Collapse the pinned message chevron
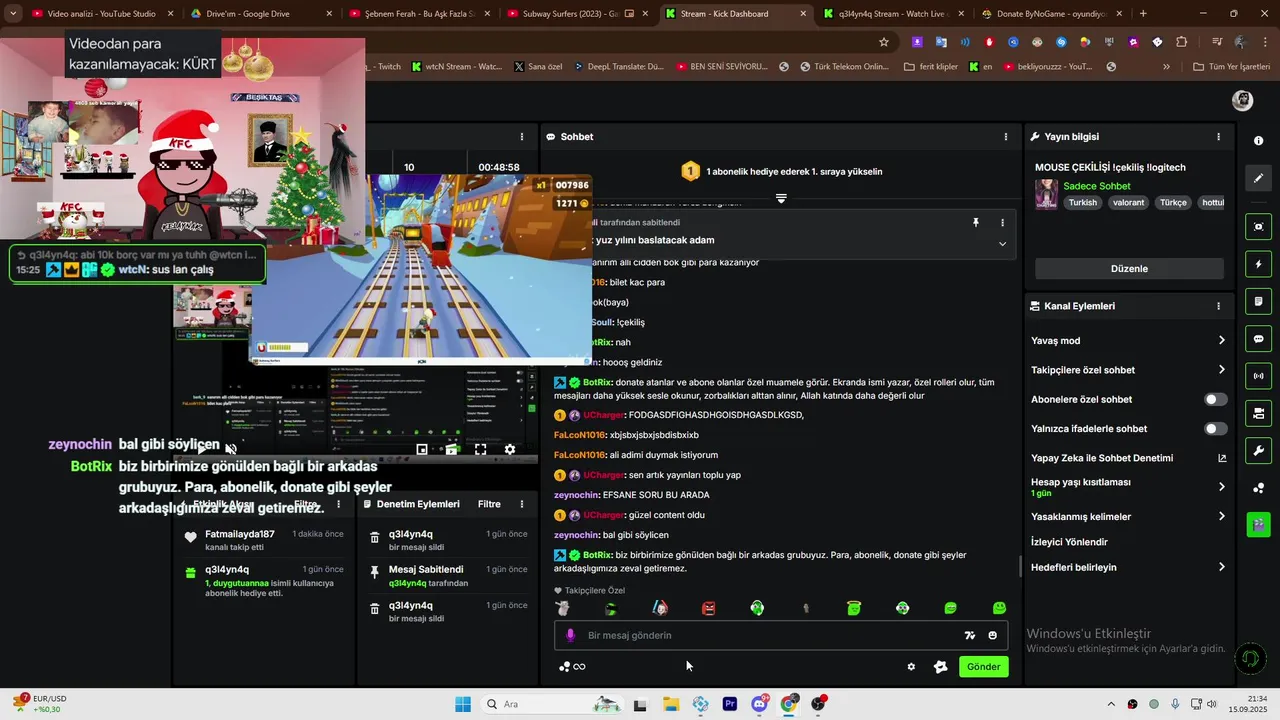Image resolution: width=1280 pixels, height=720 pixels. coord(1002,243)
